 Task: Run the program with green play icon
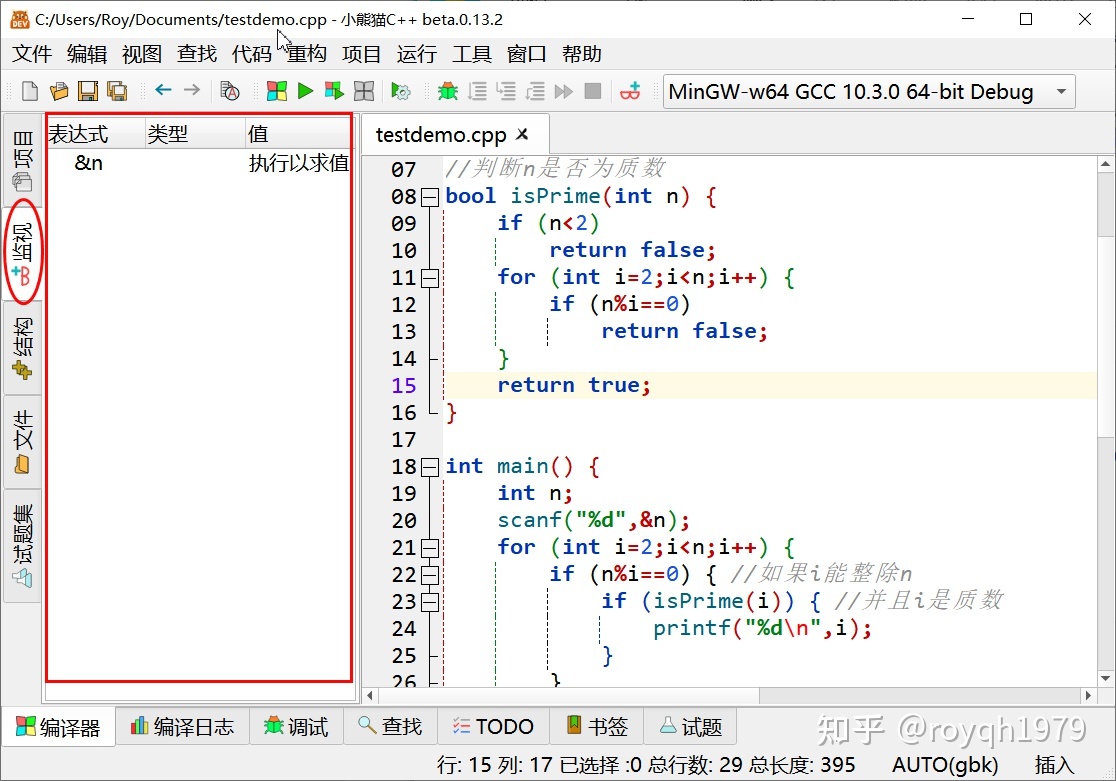[x=305, y=91]
